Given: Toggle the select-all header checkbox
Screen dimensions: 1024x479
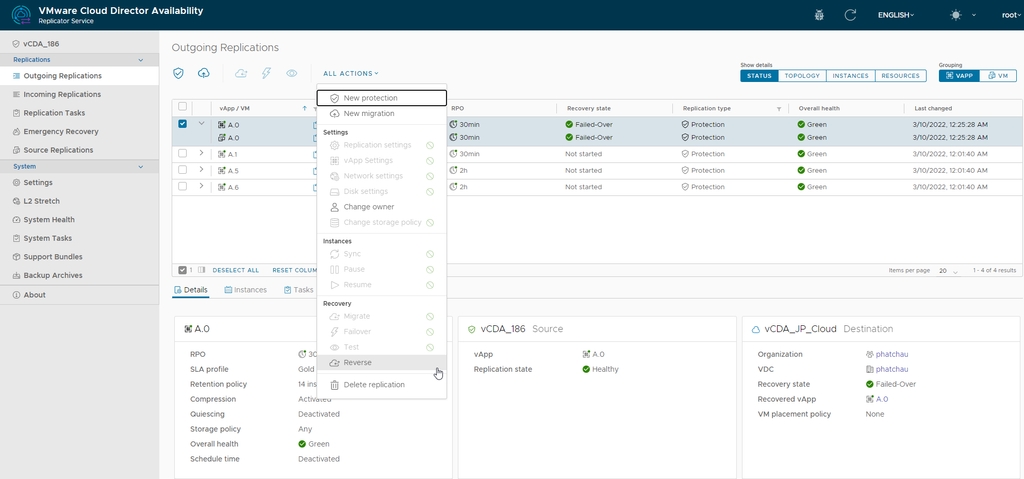Looking at the screenshot, I should 182,107.
